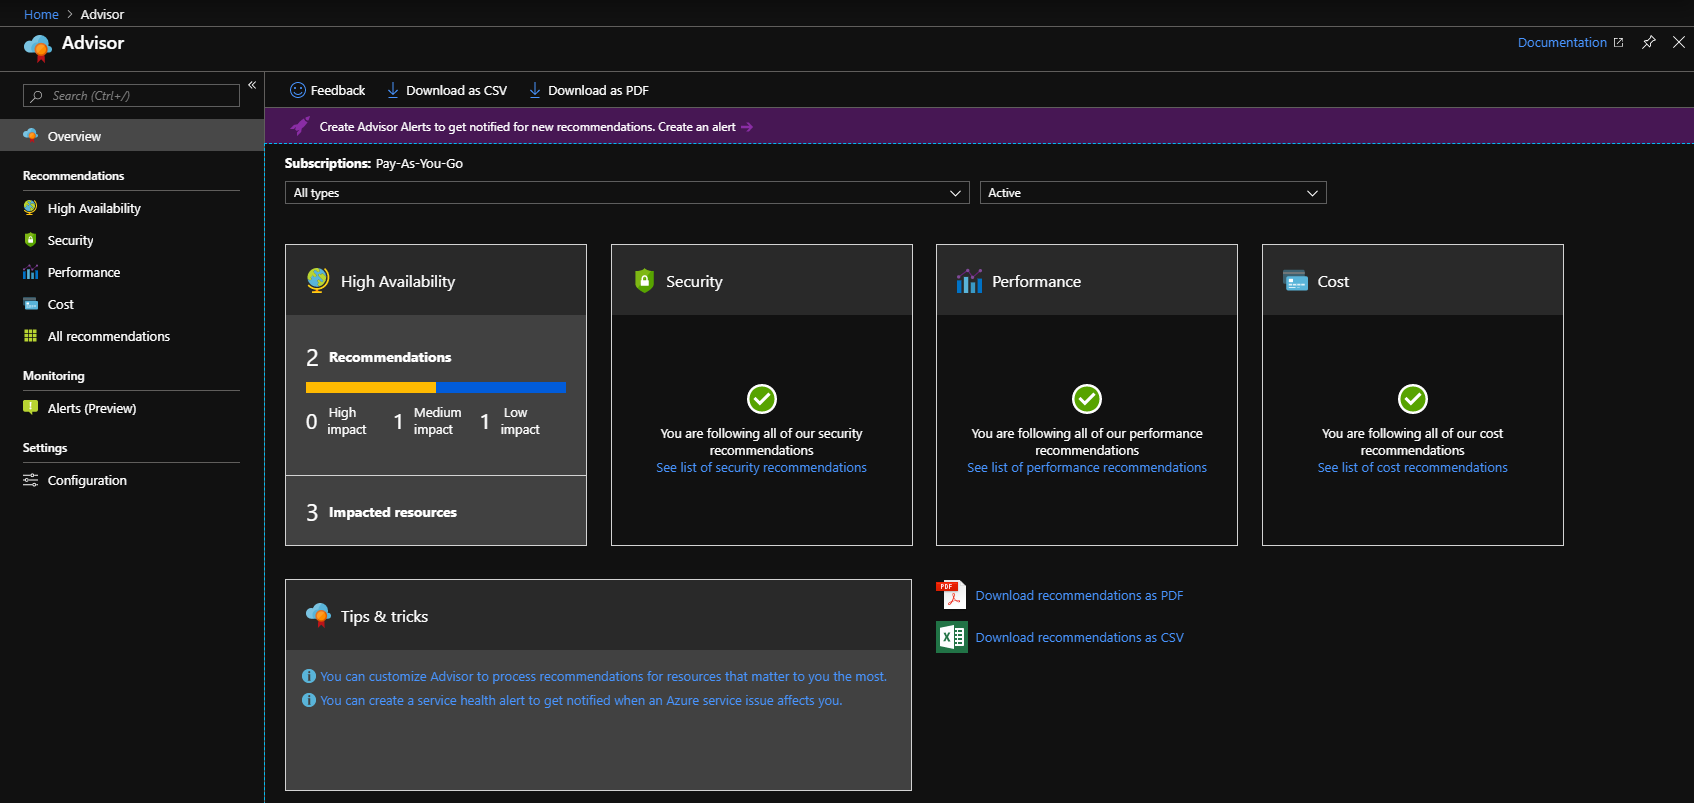This screenshot has width=1694, height=803.
Task: Open the Cost recommendations sidebar item
Action: 61,304
